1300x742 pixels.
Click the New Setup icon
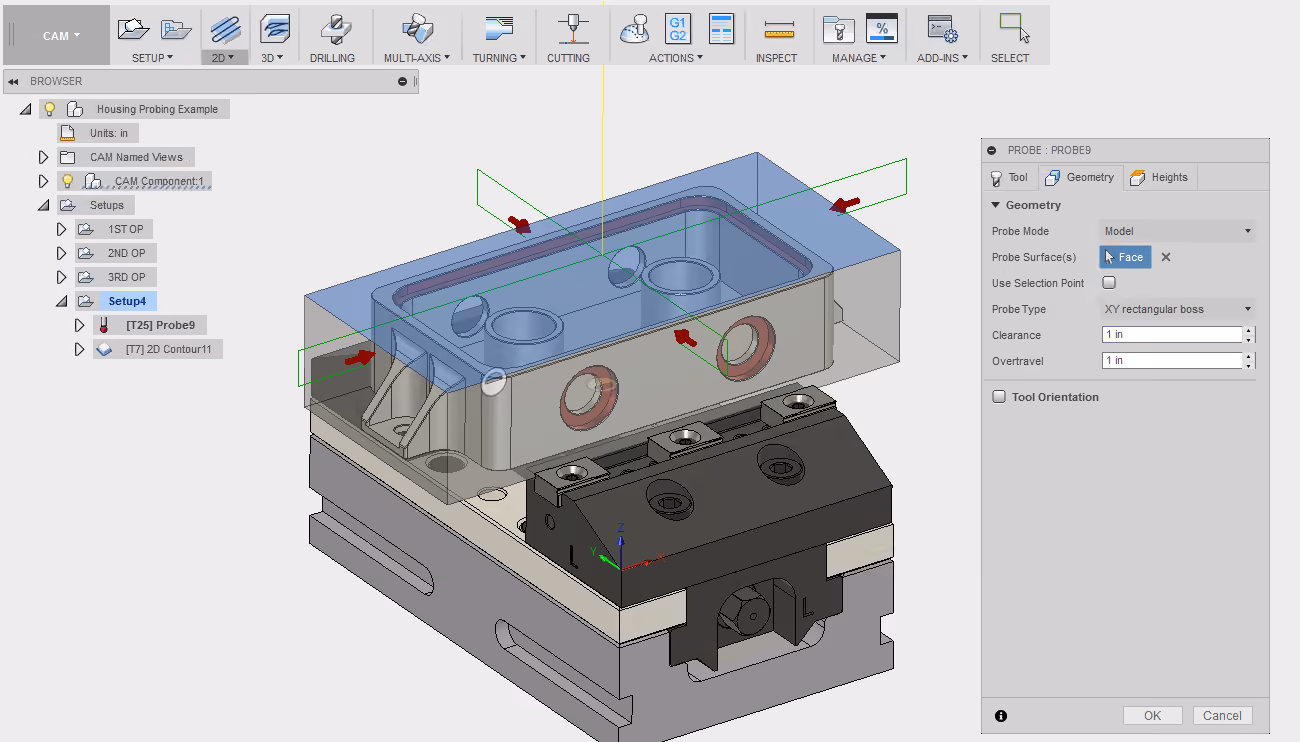pyautogui.click(x=133, y=29)
